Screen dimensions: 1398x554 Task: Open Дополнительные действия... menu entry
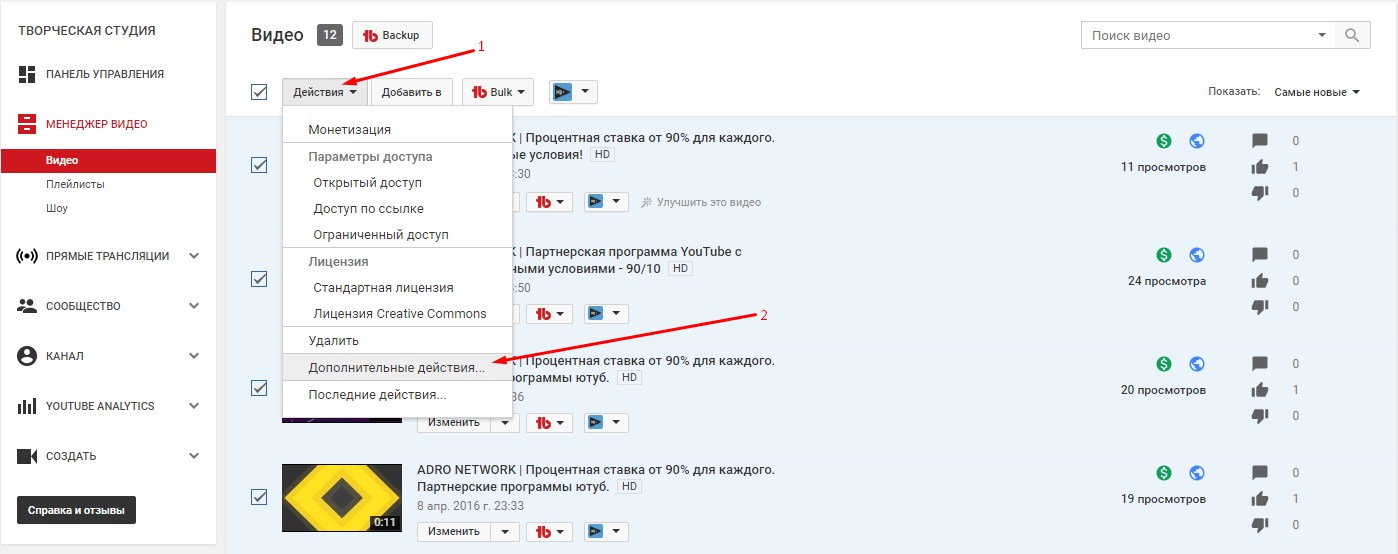pyautogui.click(x=397, y=368)
